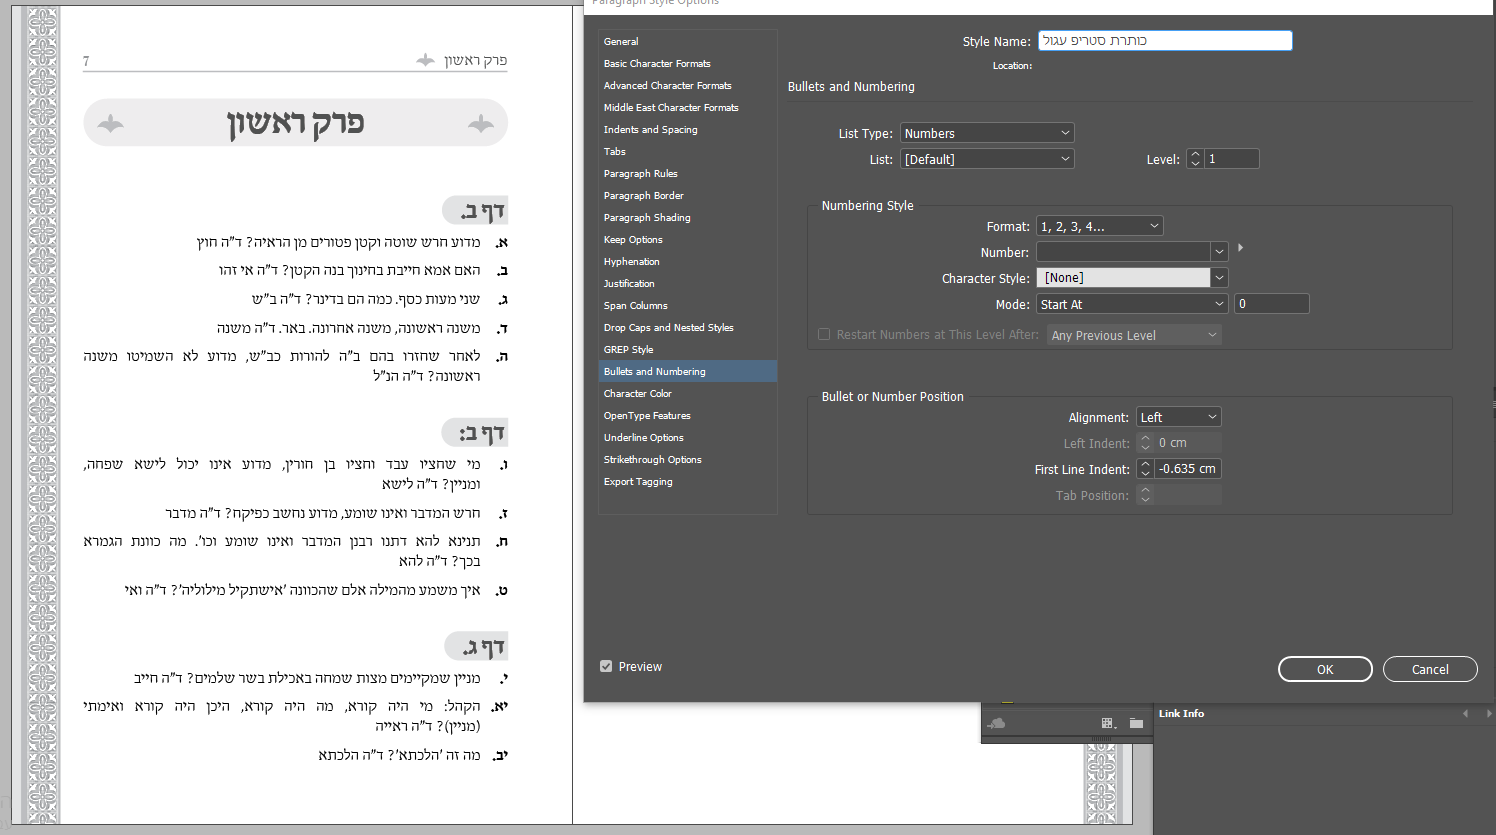Click the Cancel button
1496x835 pixels.
pos(1430,670)
